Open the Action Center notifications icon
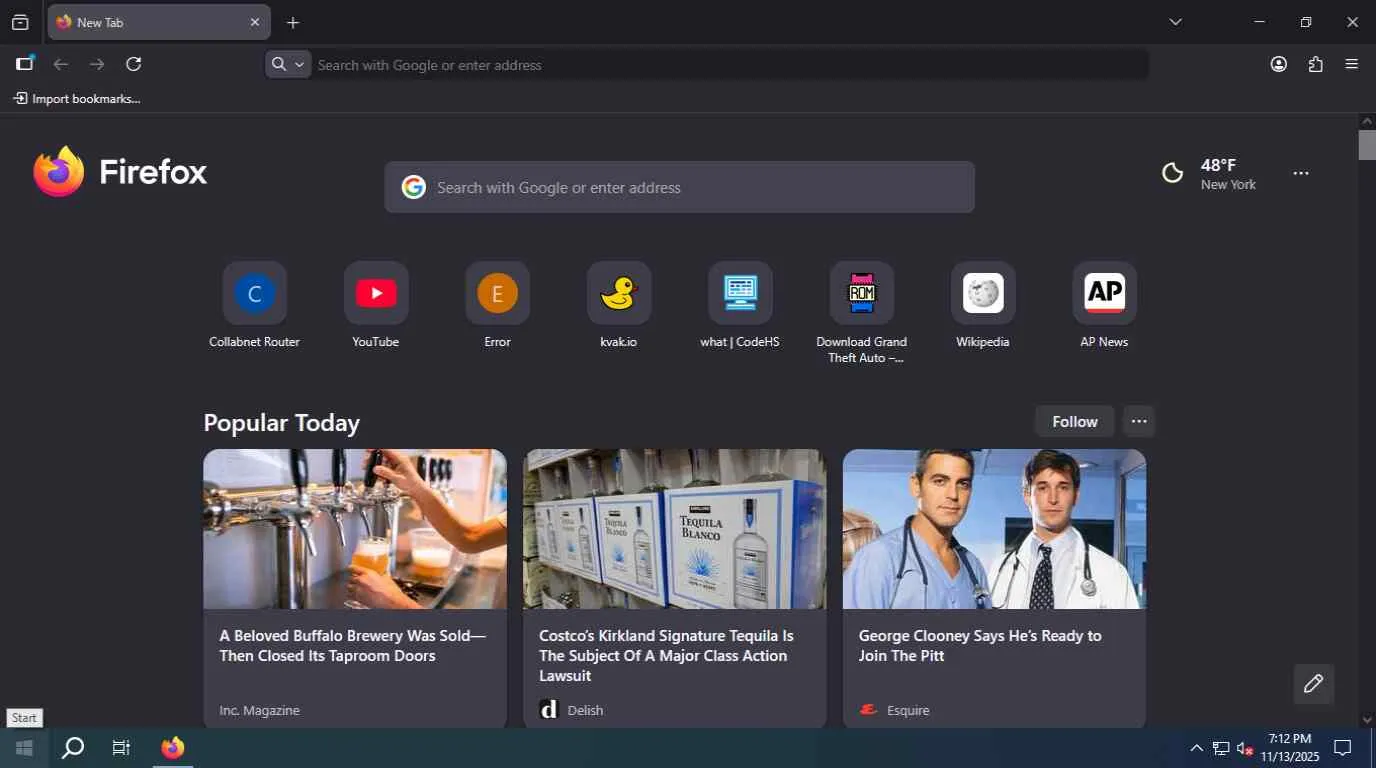 (1343, 748)
